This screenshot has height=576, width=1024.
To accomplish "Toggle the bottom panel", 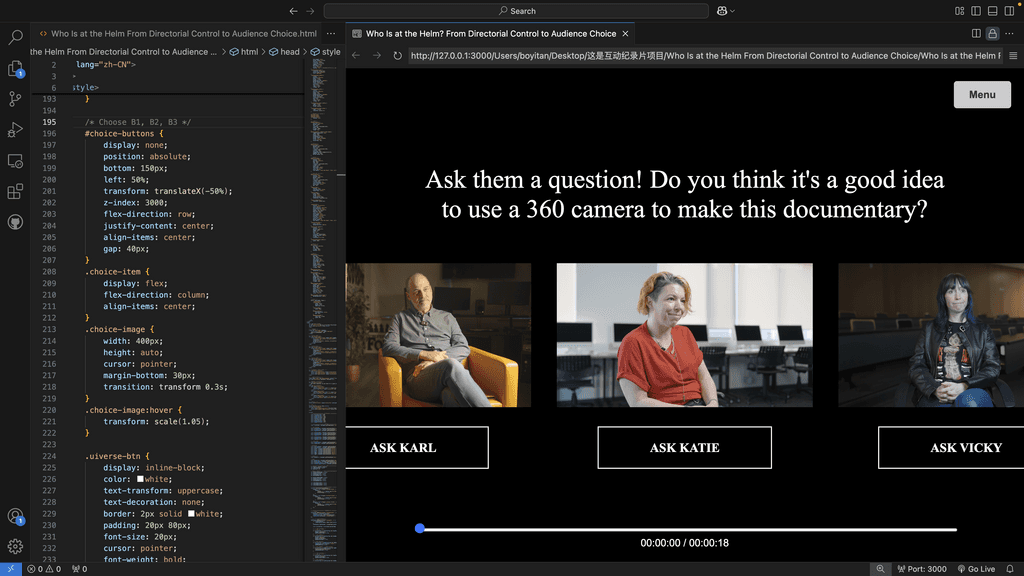I will coord(993,11).
